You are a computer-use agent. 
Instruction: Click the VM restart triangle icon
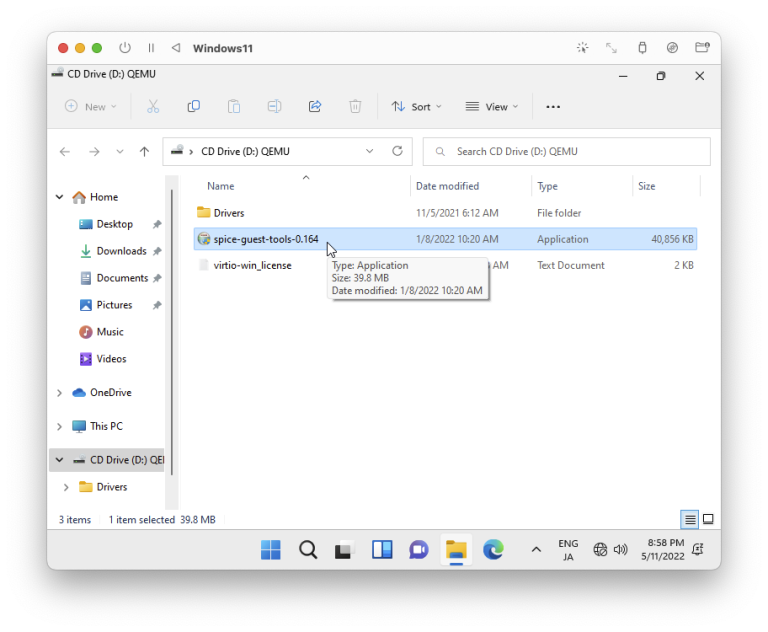point(176,48)
